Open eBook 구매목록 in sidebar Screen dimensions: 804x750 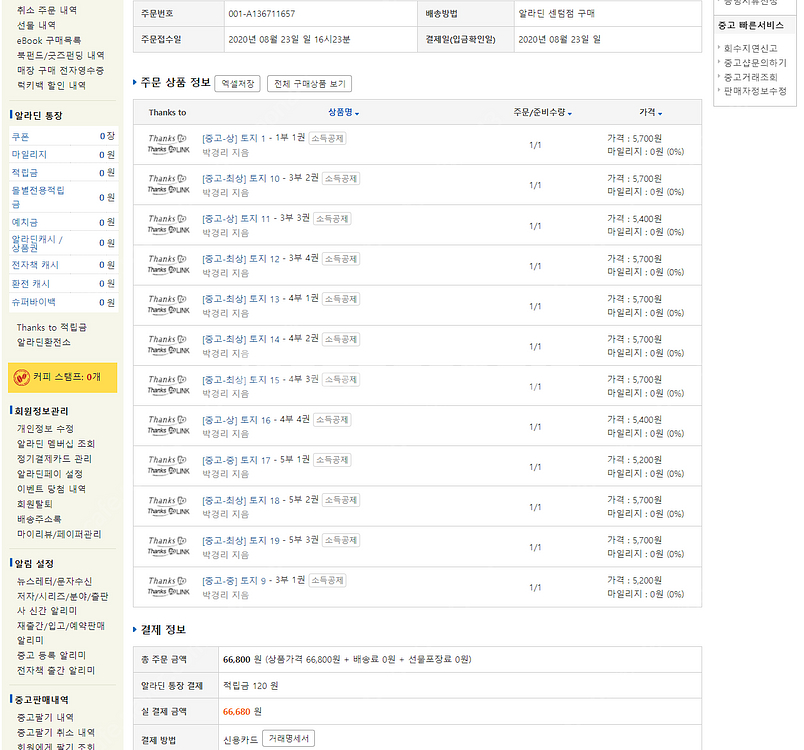(49, 40)
